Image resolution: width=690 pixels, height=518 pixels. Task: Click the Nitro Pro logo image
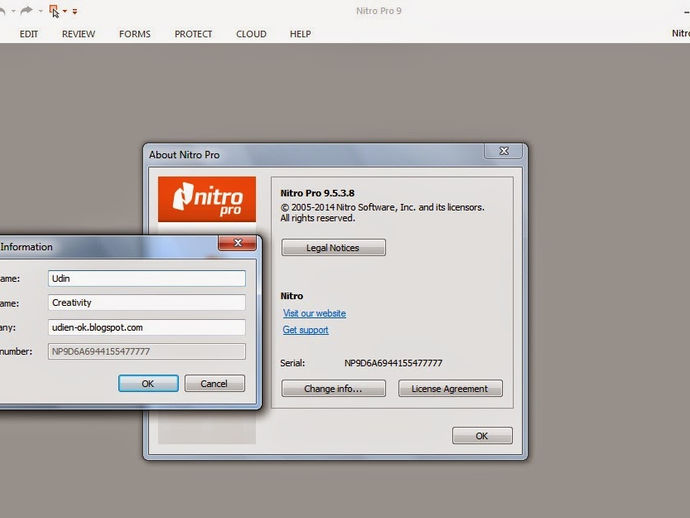coord(207,199)
